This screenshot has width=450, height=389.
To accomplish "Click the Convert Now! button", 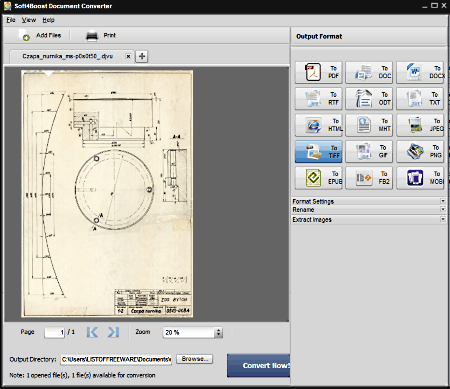I will pyautogui.click(x=259, y=365).
